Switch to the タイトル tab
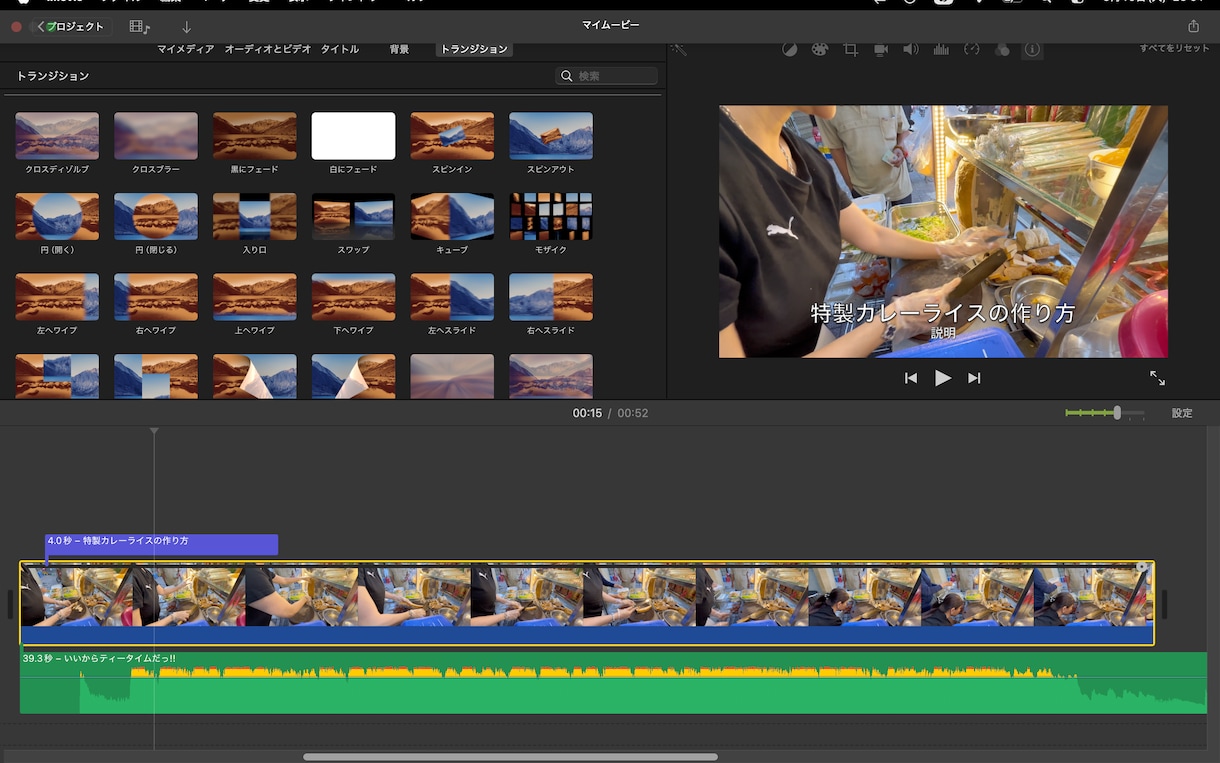 pyautogui.click(x=340, y=49)
